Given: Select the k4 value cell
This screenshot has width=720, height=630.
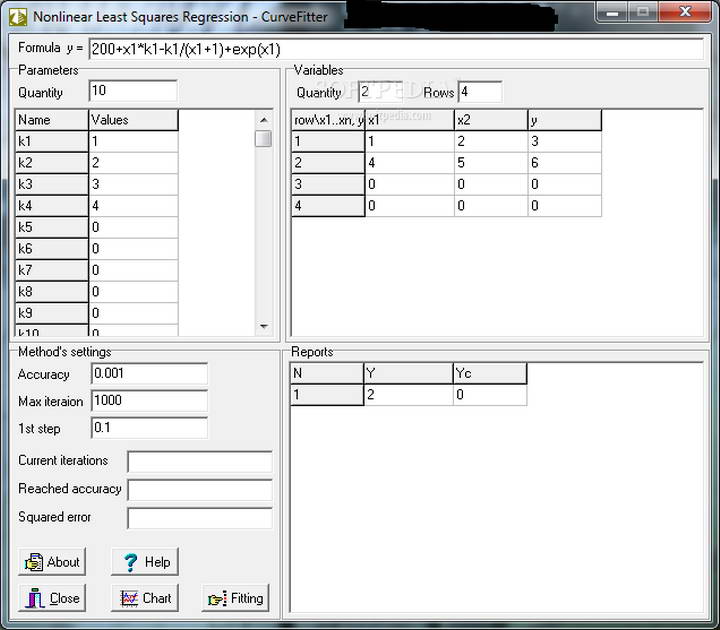Looking at the screenshot, I should pos(133,206).
